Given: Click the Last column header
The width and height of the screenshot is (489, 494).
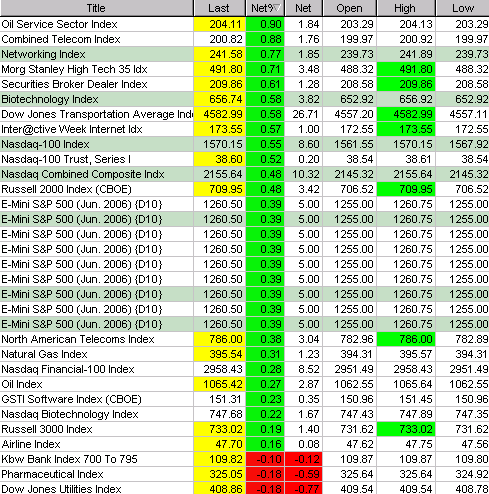Looking at the screenshot, I should (219, 8).
